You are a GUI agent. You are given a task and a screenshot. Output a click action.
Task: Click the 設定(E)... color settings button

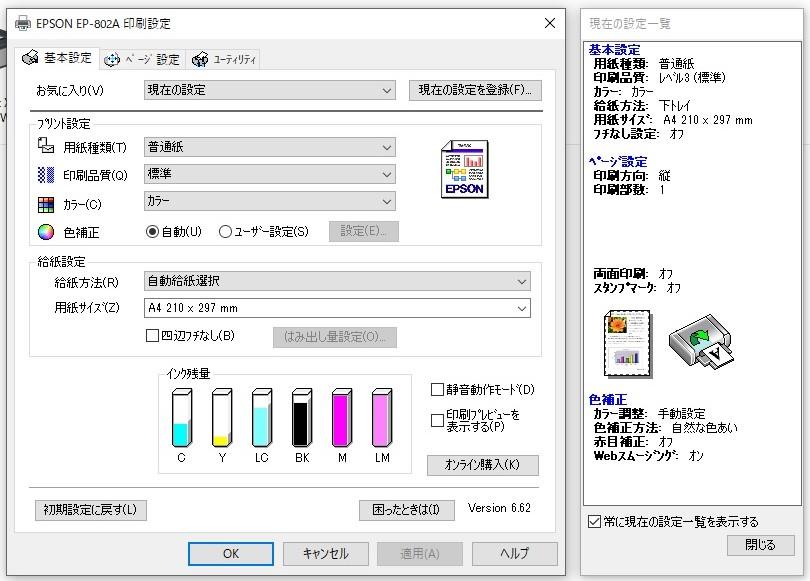pos(364,231)
